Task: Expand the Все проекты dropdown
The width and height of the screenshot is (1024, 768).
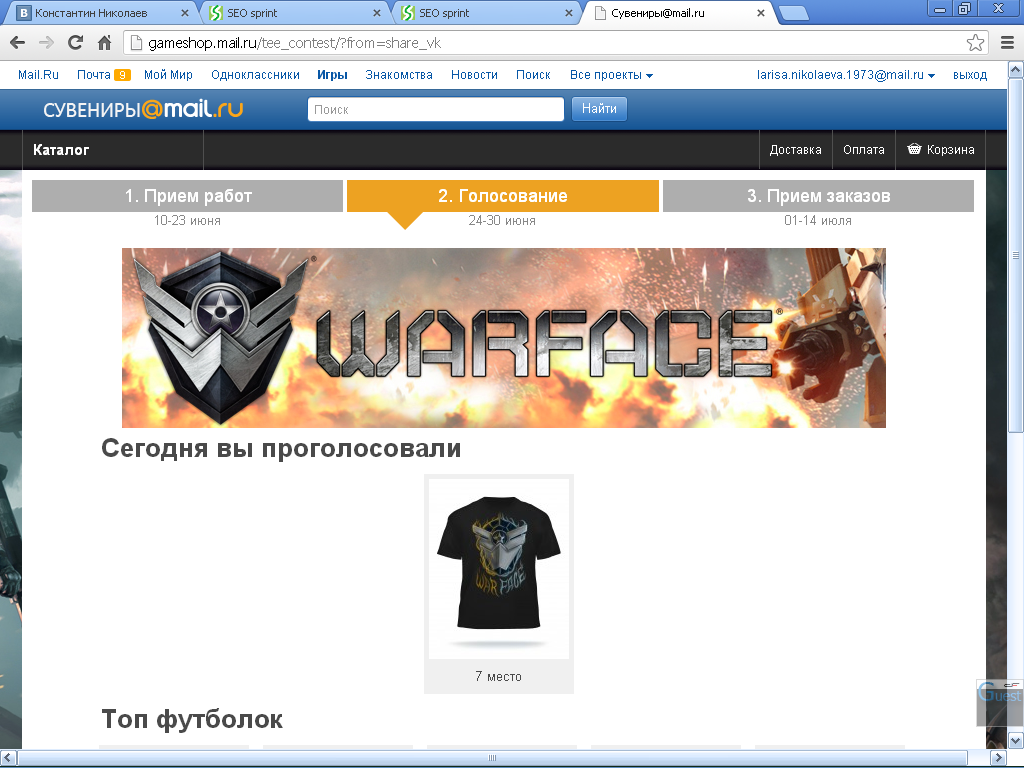Action: [611, 75]
